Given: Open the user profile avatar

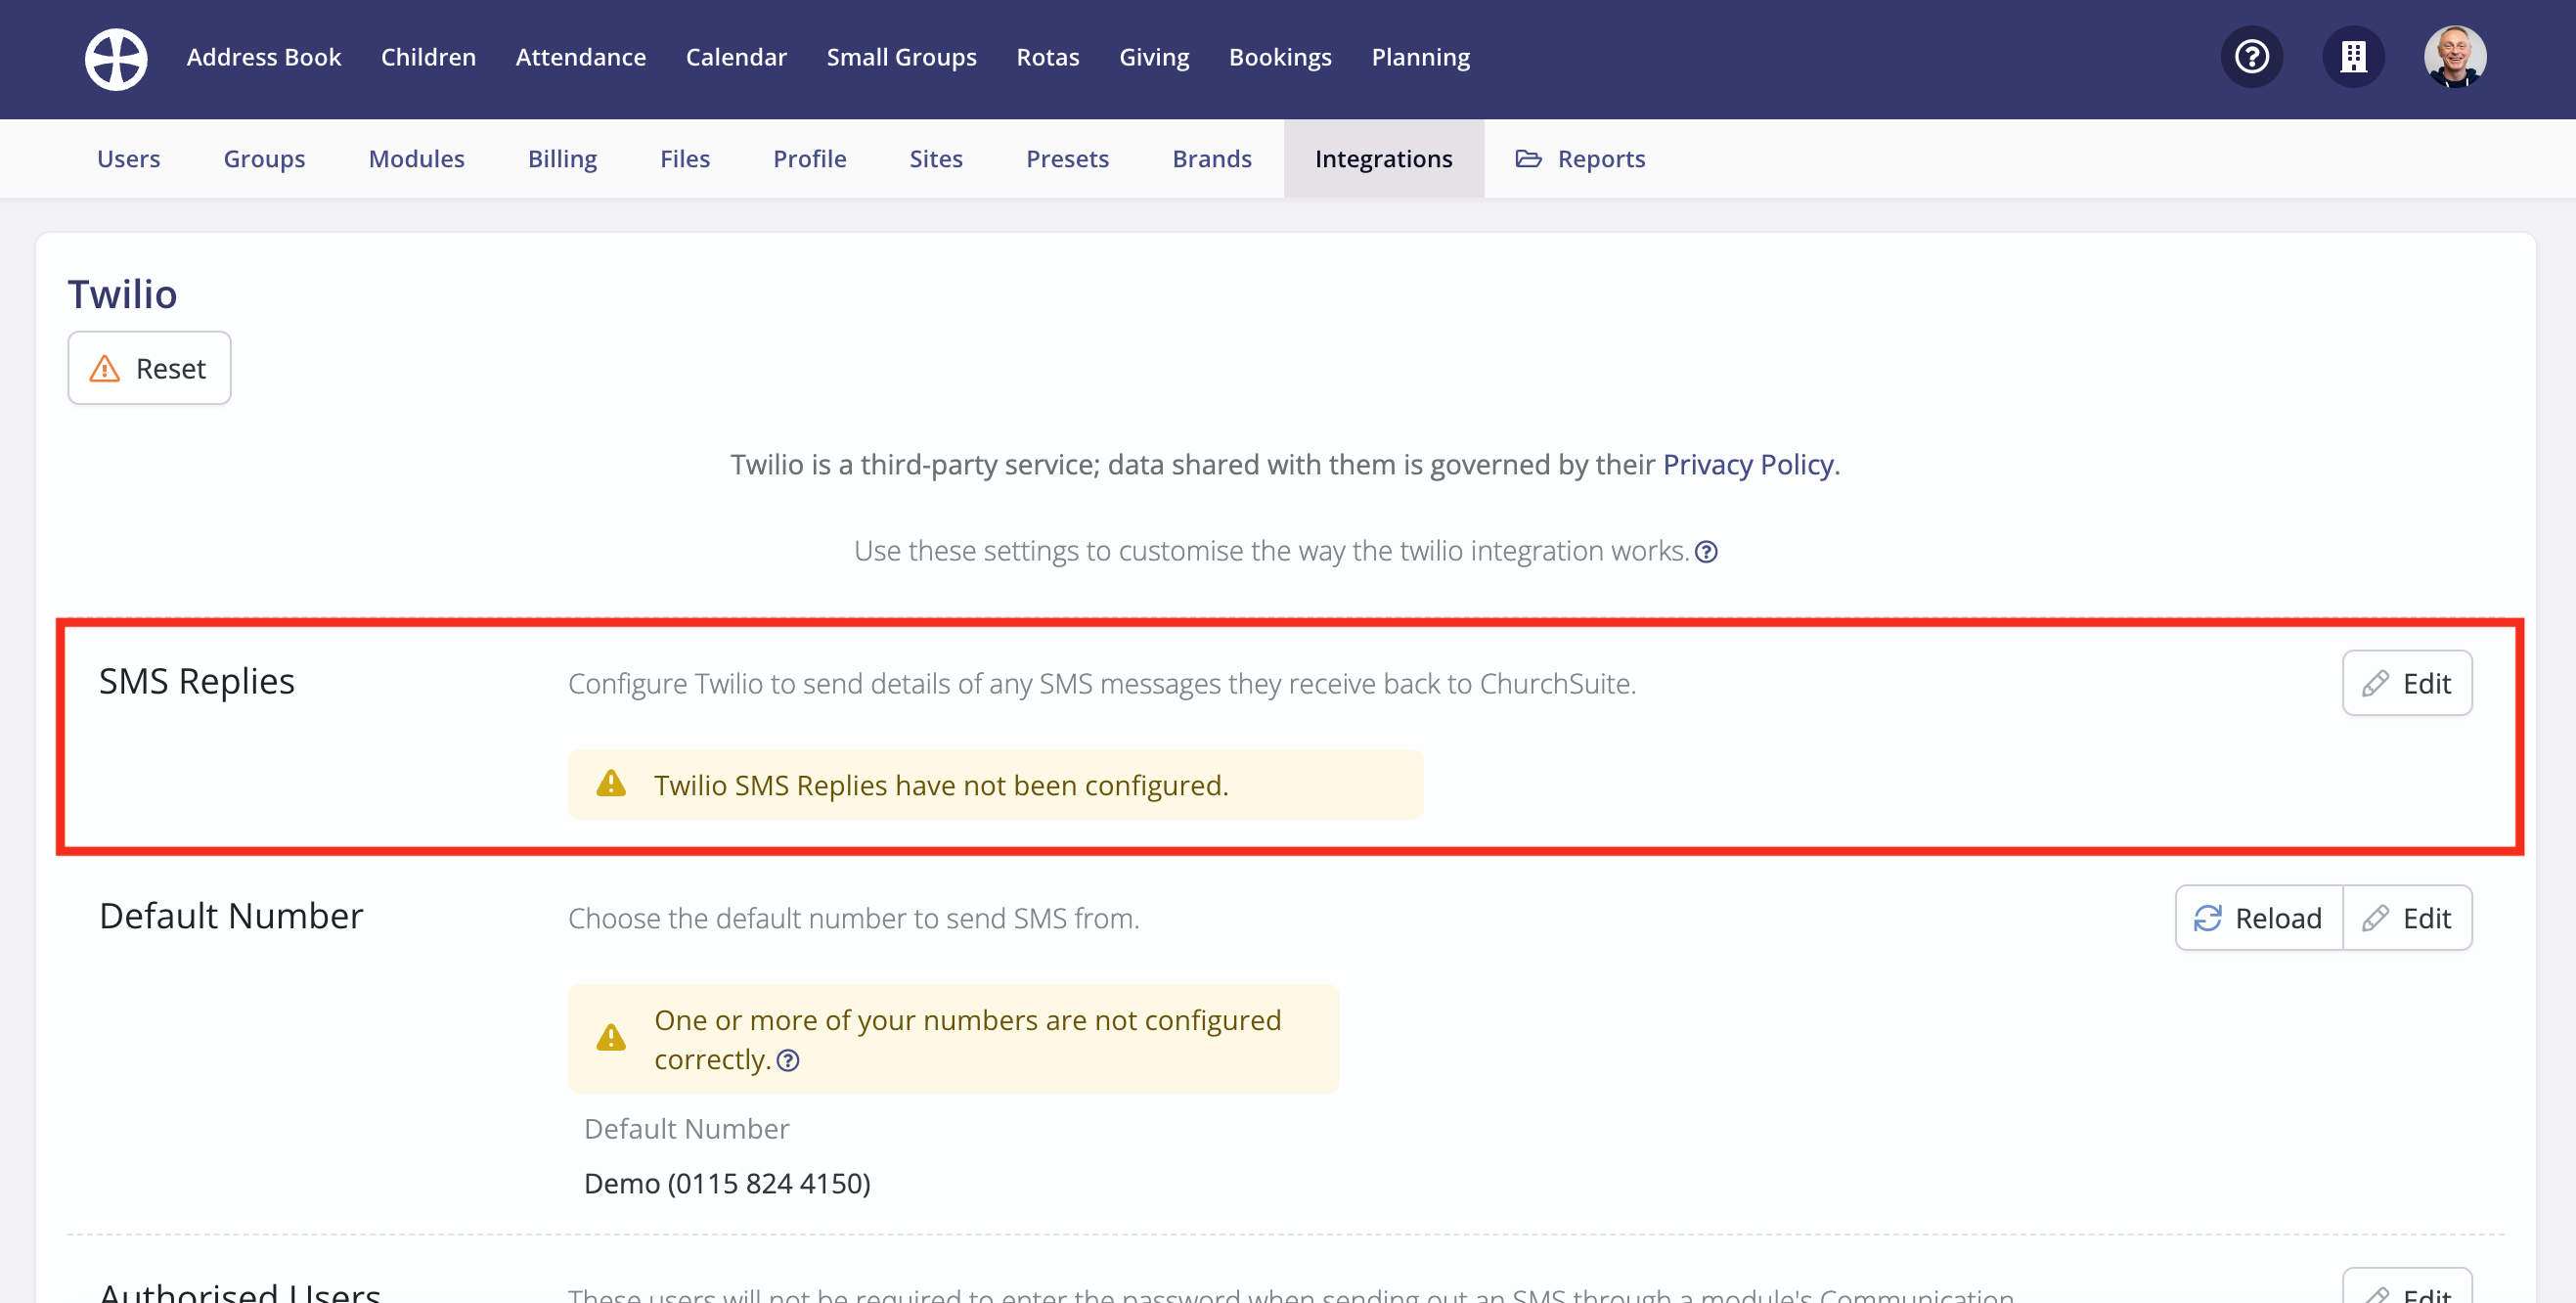Looking at the screenshot, I should click(2454, 57).
